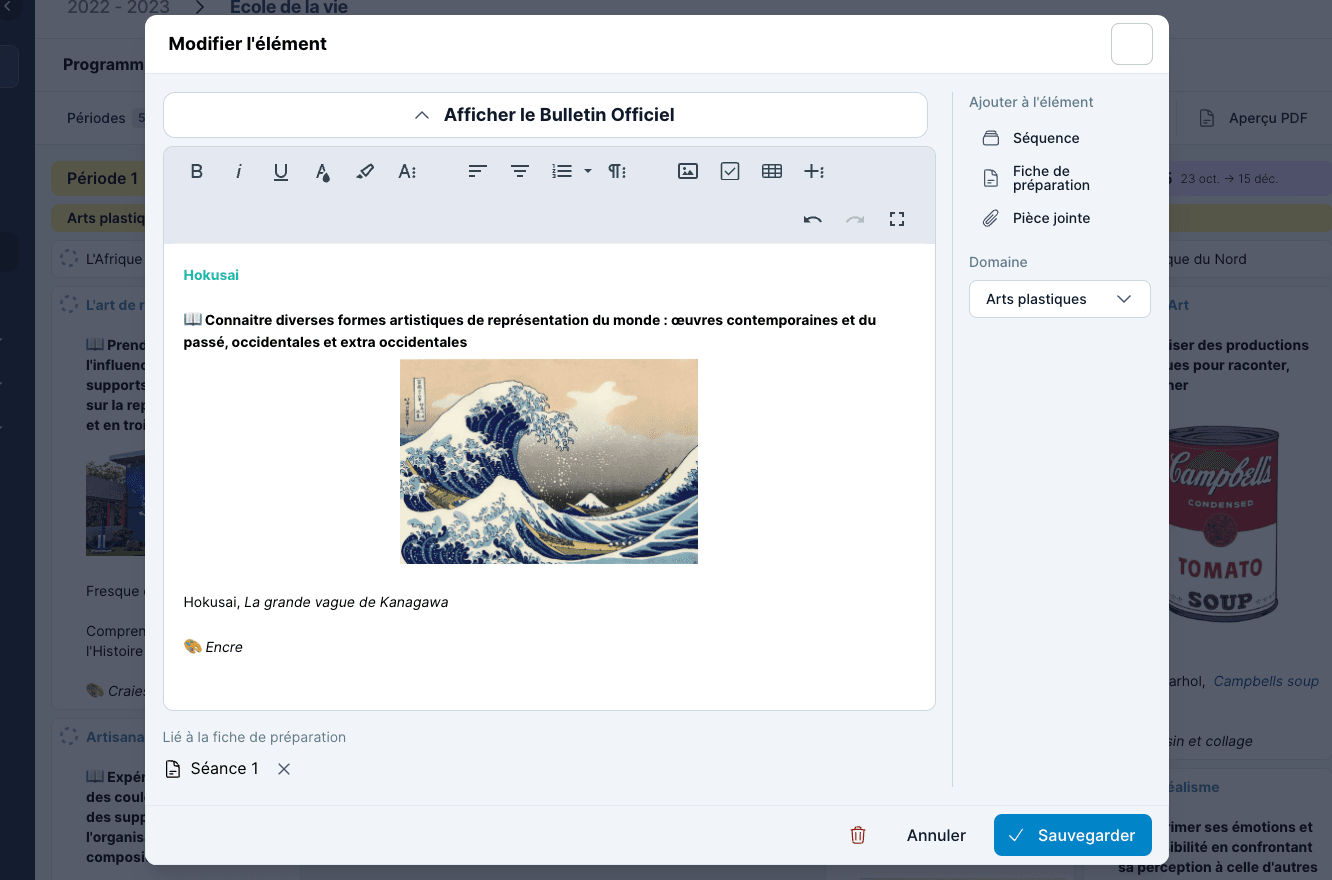The height and width of the screenshot is (880, 1332).
Task: Toggle bold formatting in the editor
Action: [x=197, y=171]
